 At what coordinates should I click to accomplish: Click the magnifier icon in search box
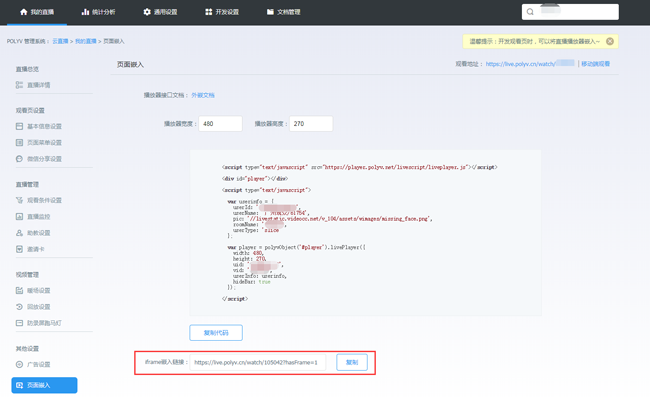click(530, 12)
